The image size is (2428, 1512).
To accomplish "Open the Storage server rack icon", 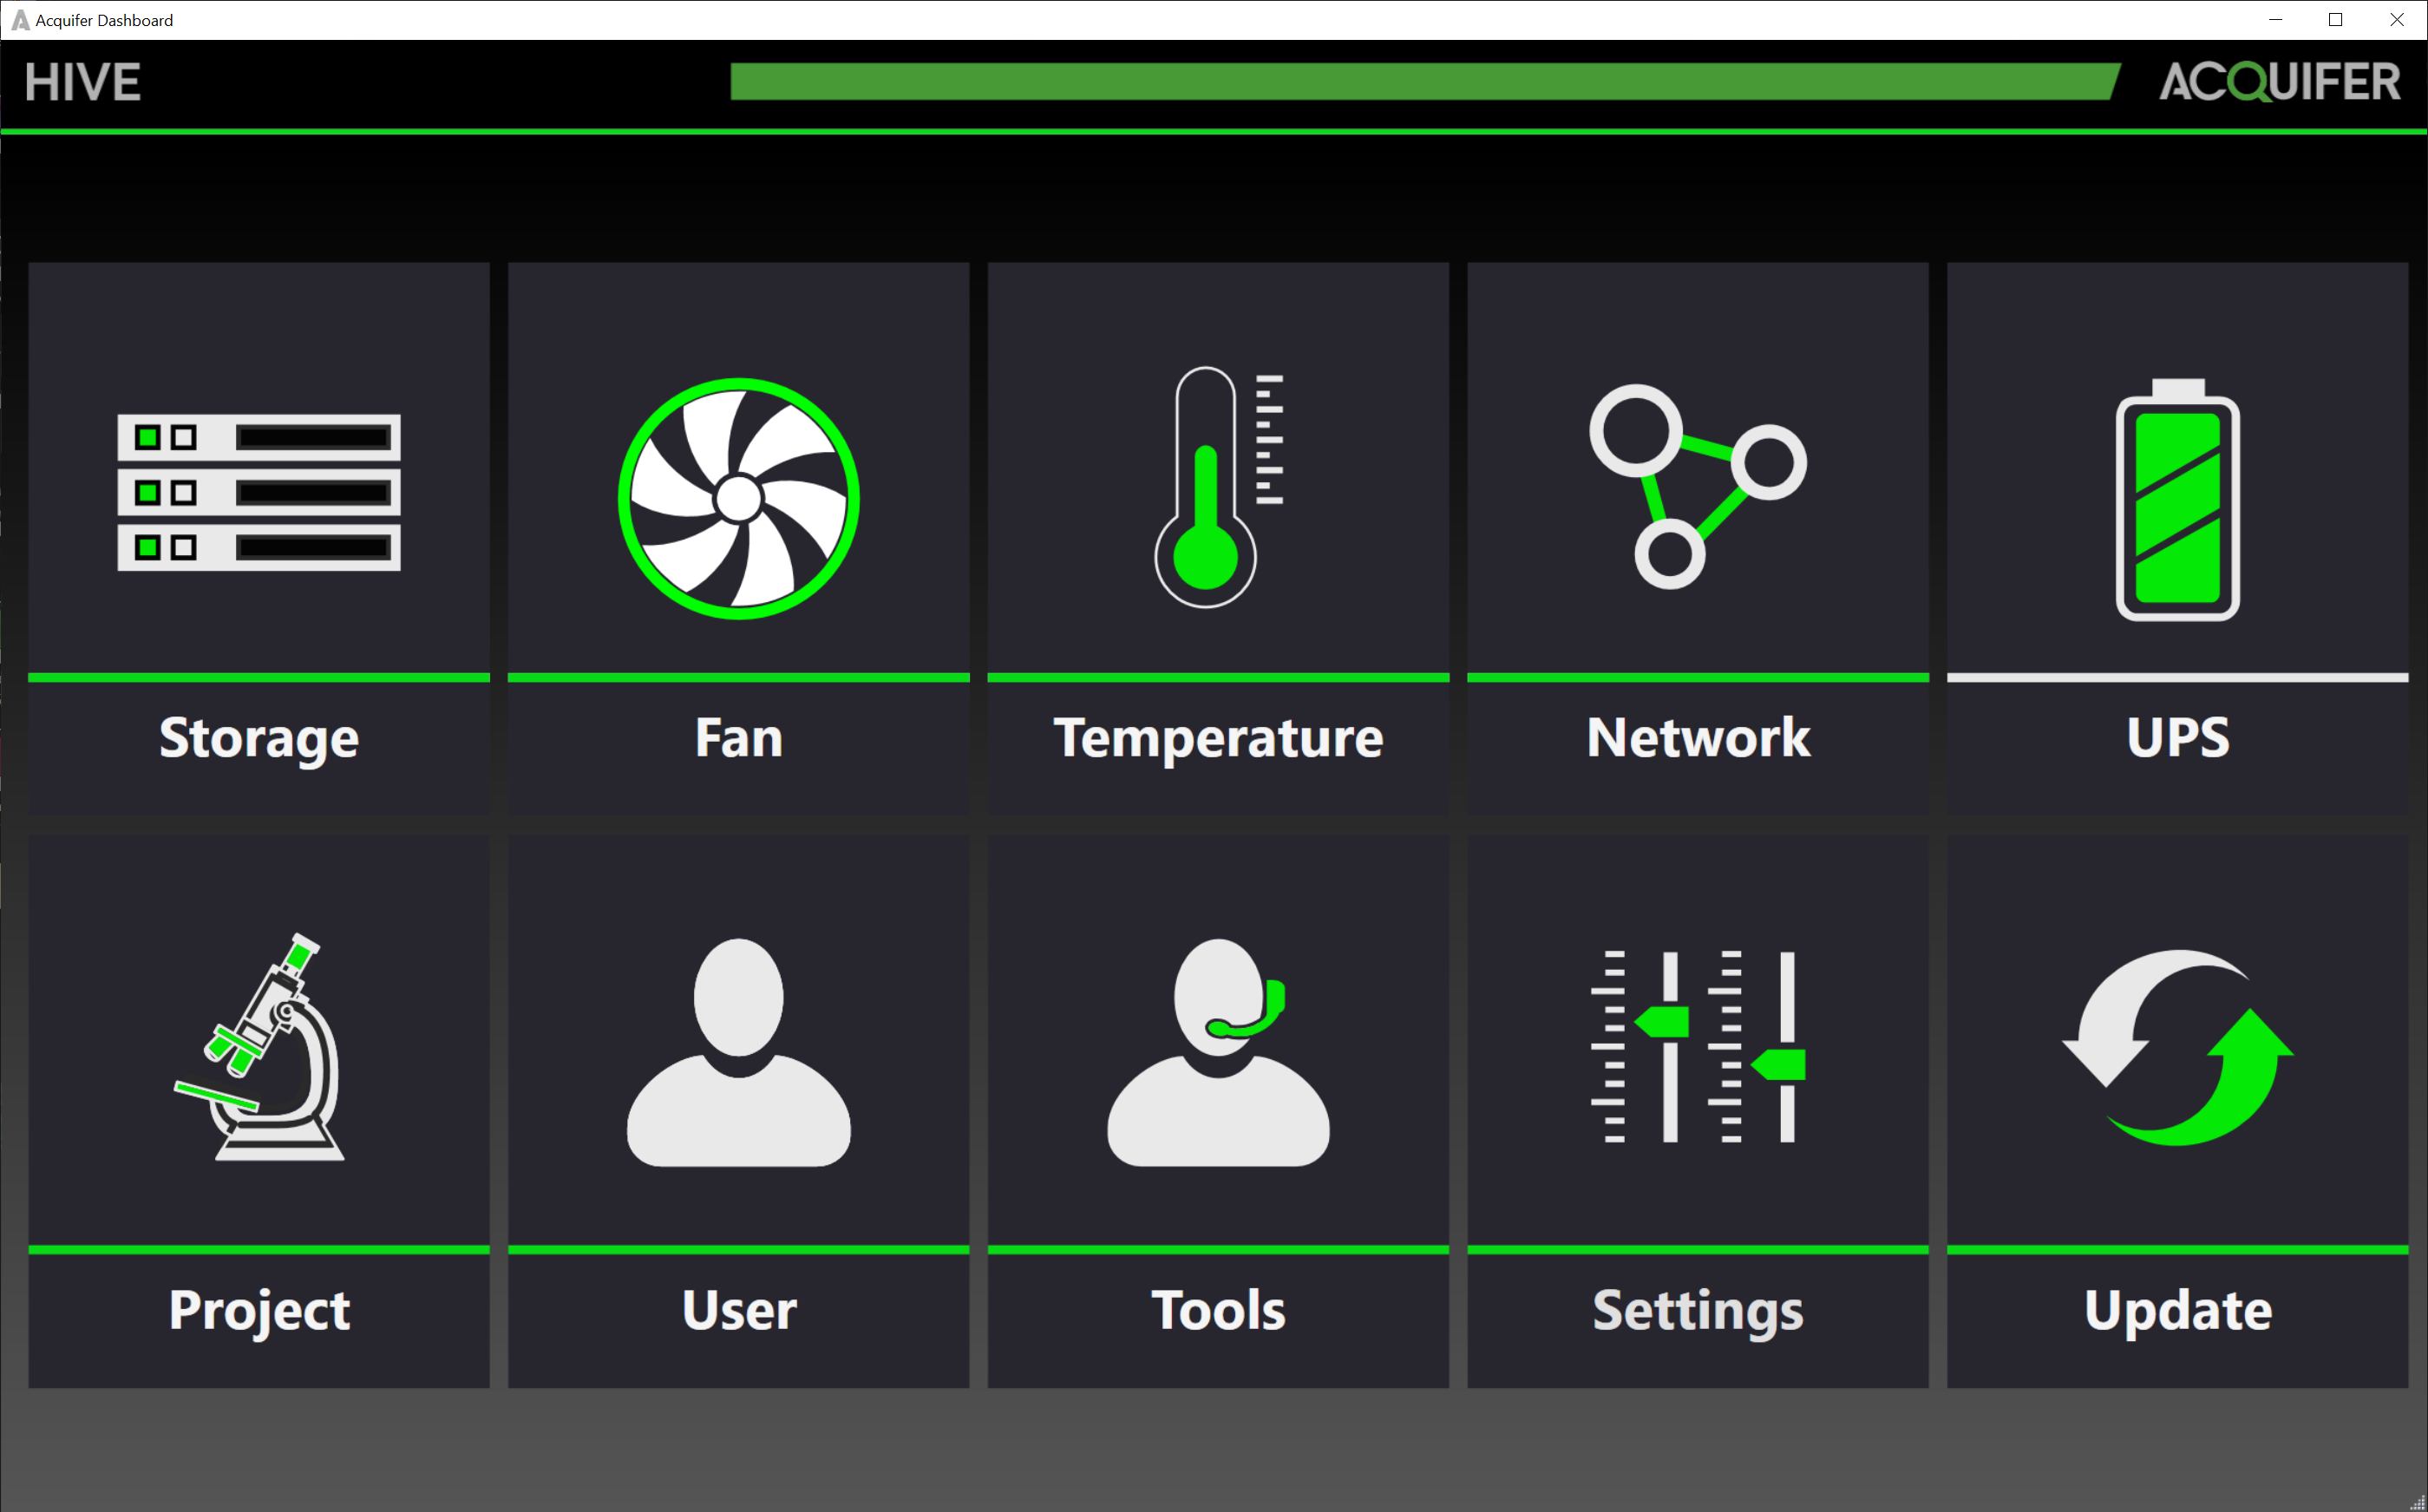I will click(x=259, y=492).
